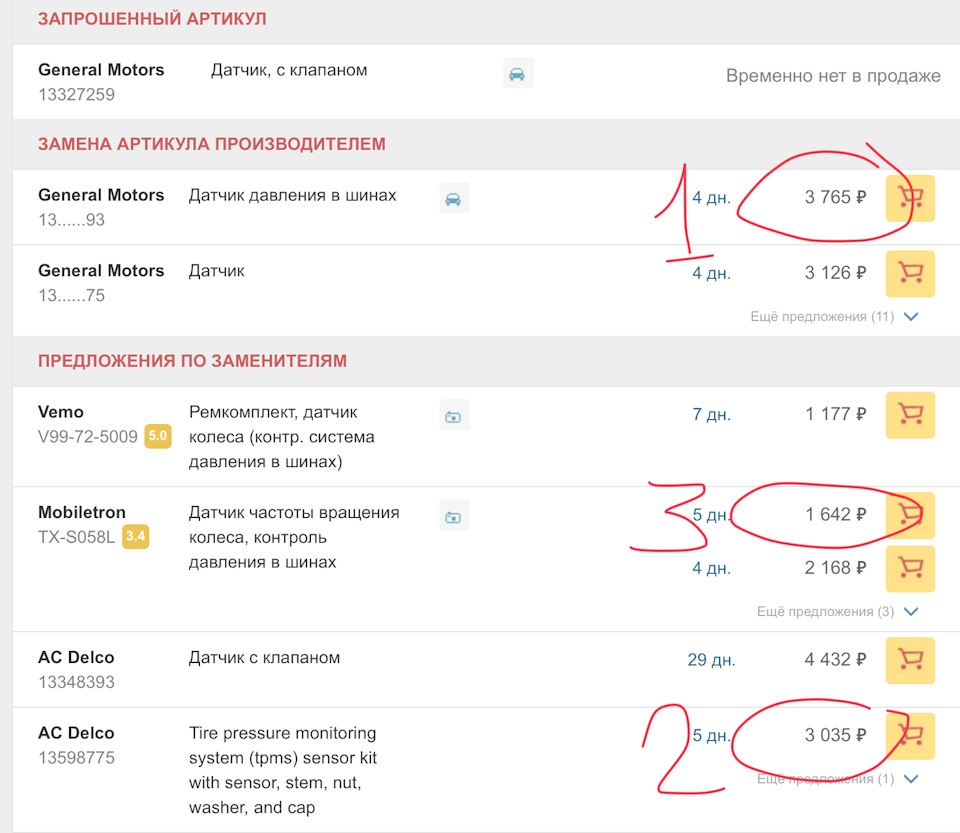The height and width of the screenshot is (833, 960).
Task: Add 3 765 ₽ GM tire pressure sensor to cart
Action: click(x=910, y=197)
